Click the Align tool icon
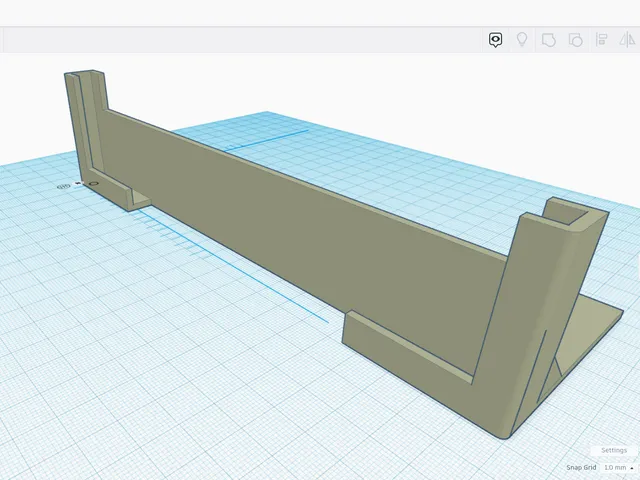The image size is (640, 480). pyautogui.click(x=602, y=40)
